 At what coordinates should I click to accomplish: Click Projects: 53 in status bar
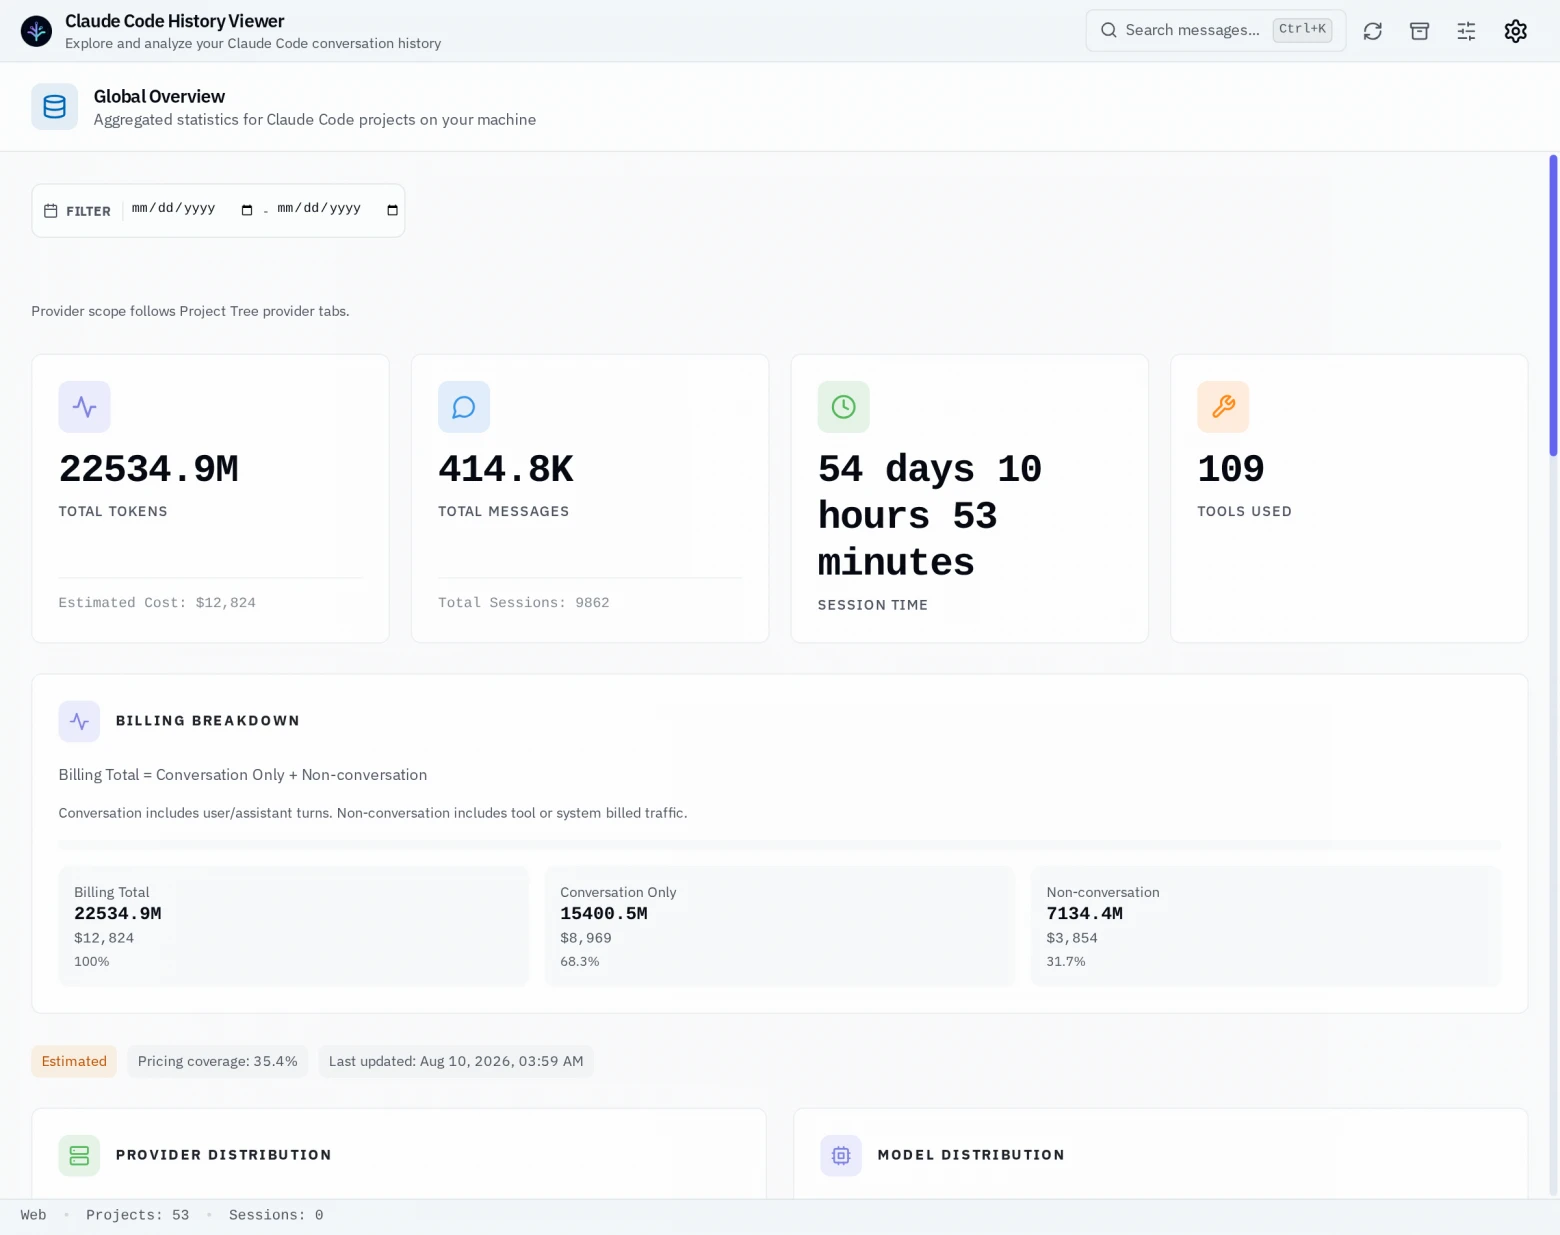[x=137, y=1215]
